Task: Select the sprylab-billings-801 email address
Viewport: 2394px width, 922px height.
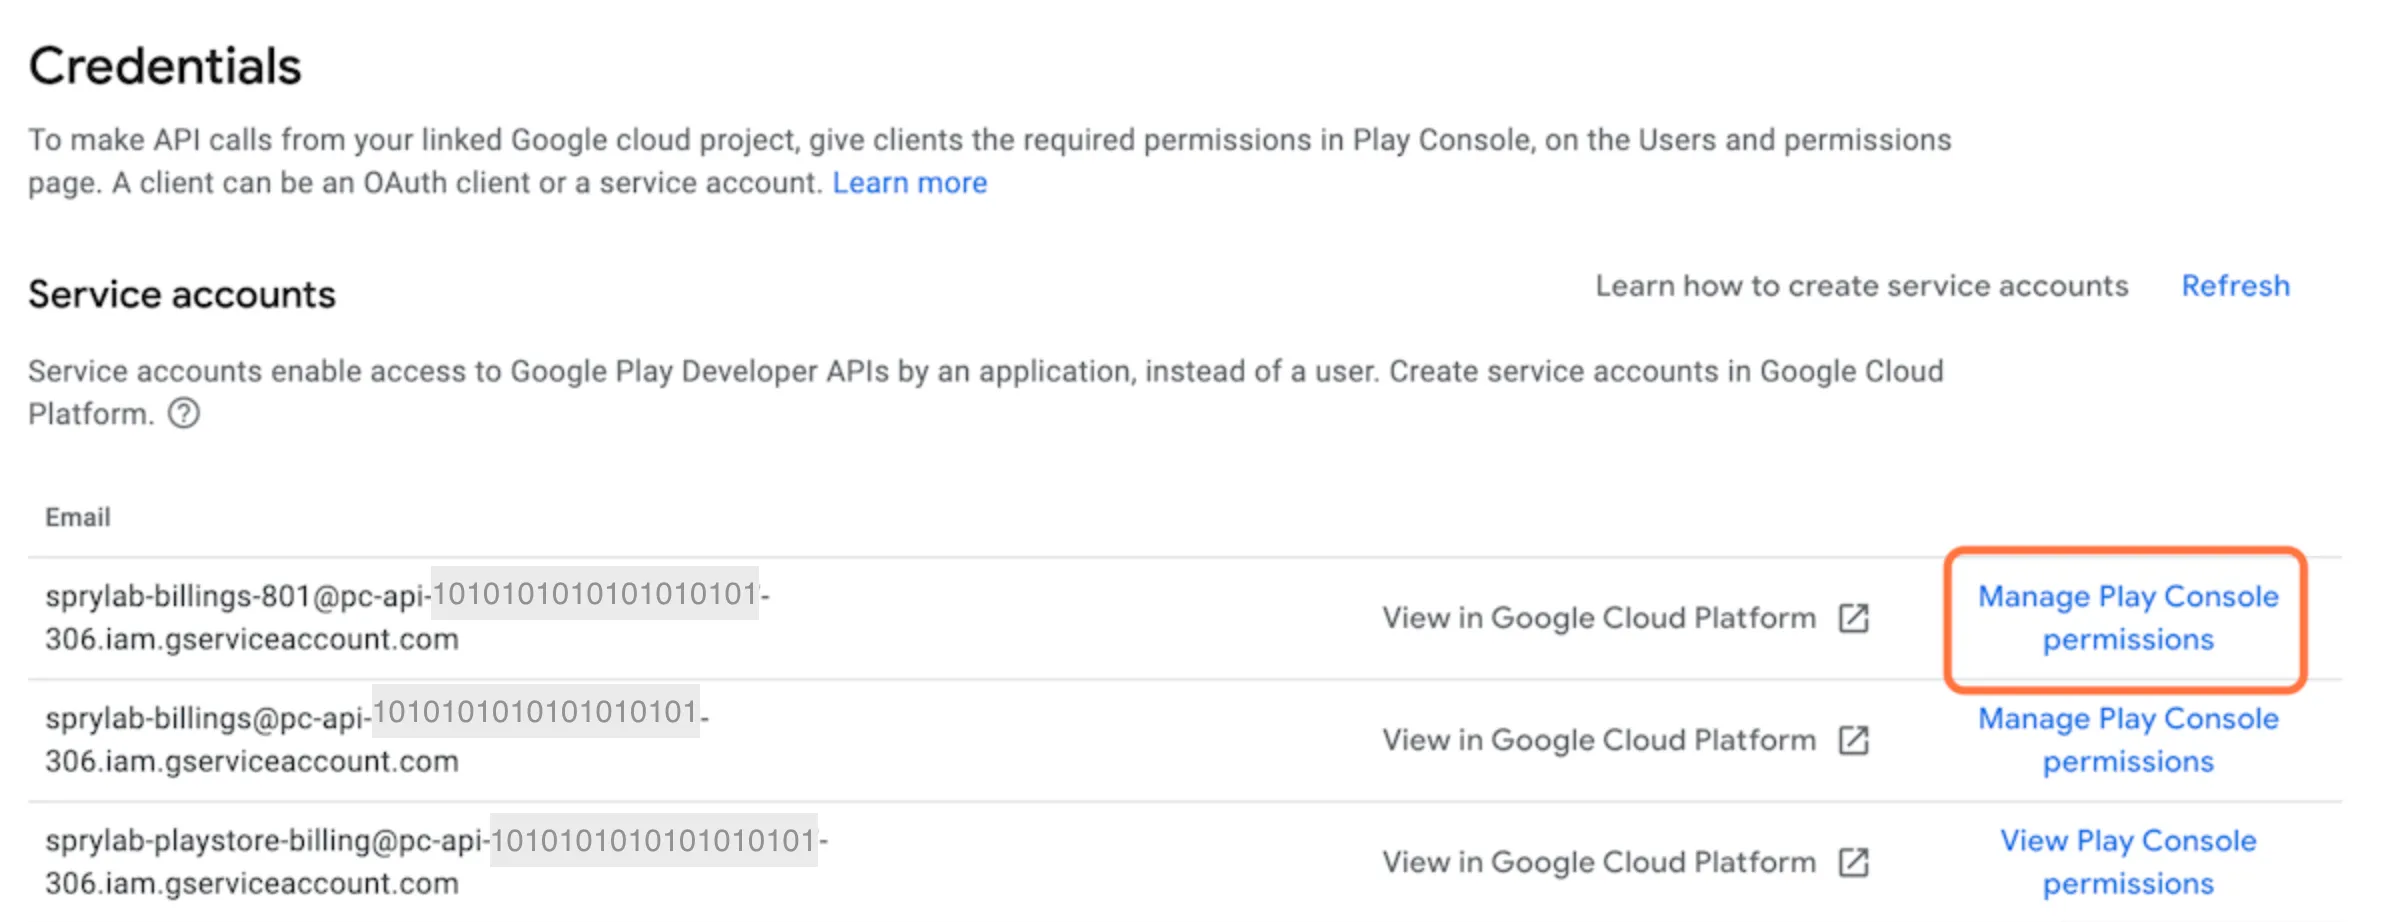Action: tap(408, 617)
